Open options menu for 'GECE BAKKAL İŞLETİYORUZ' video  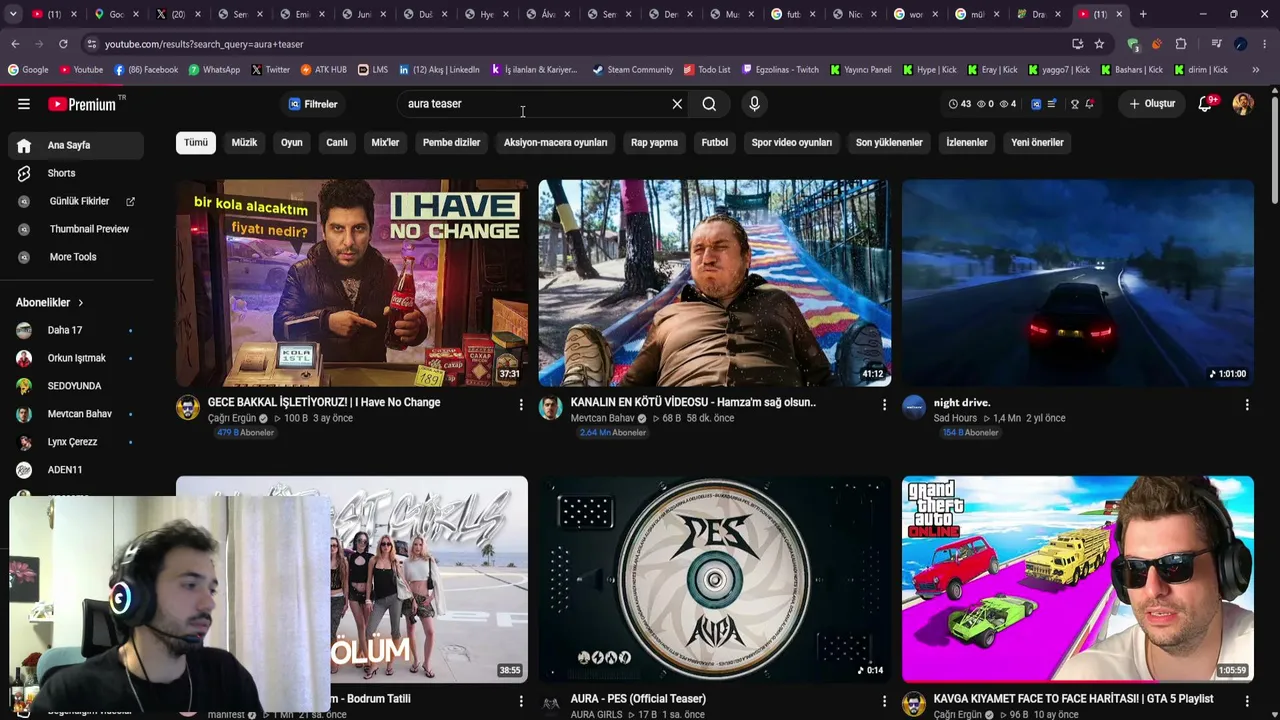521,404
